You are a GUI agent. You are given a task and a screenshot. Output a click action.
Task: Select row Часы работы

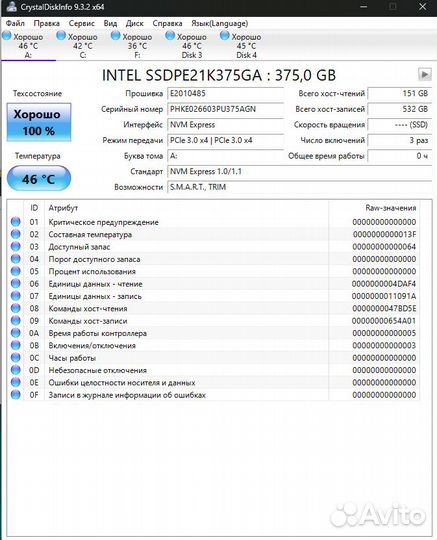point(214,358)
